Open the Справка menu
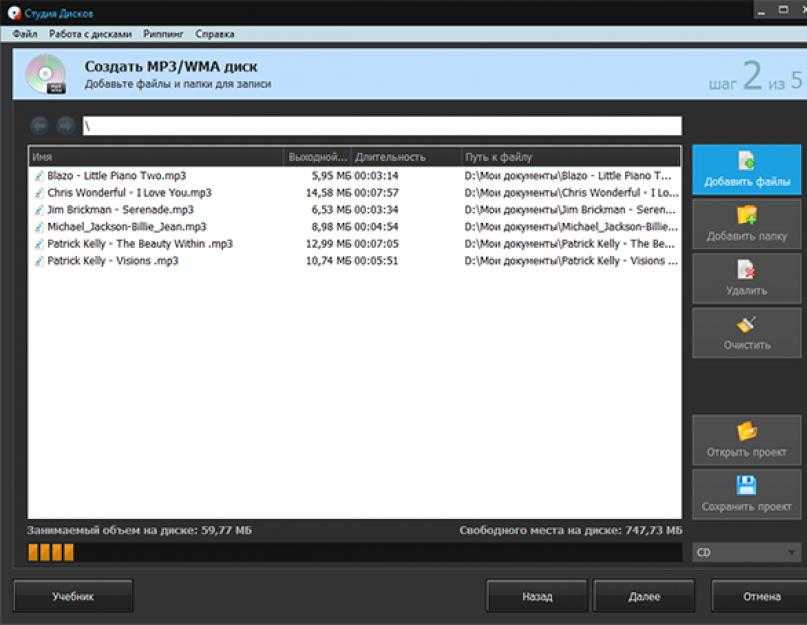The height and width of the screenshot is (625, 807). click(215, 34)
